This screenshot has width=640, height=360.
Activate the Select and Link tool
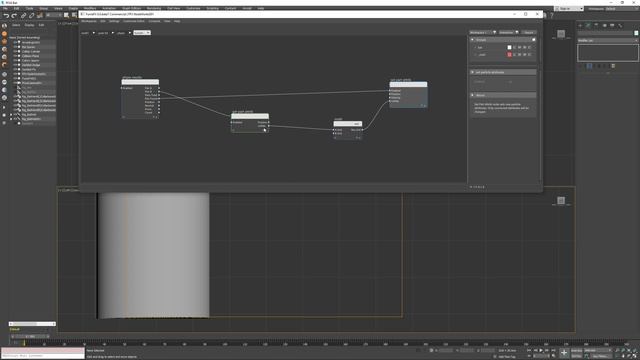pyautogui.click(x=23, y=16)
